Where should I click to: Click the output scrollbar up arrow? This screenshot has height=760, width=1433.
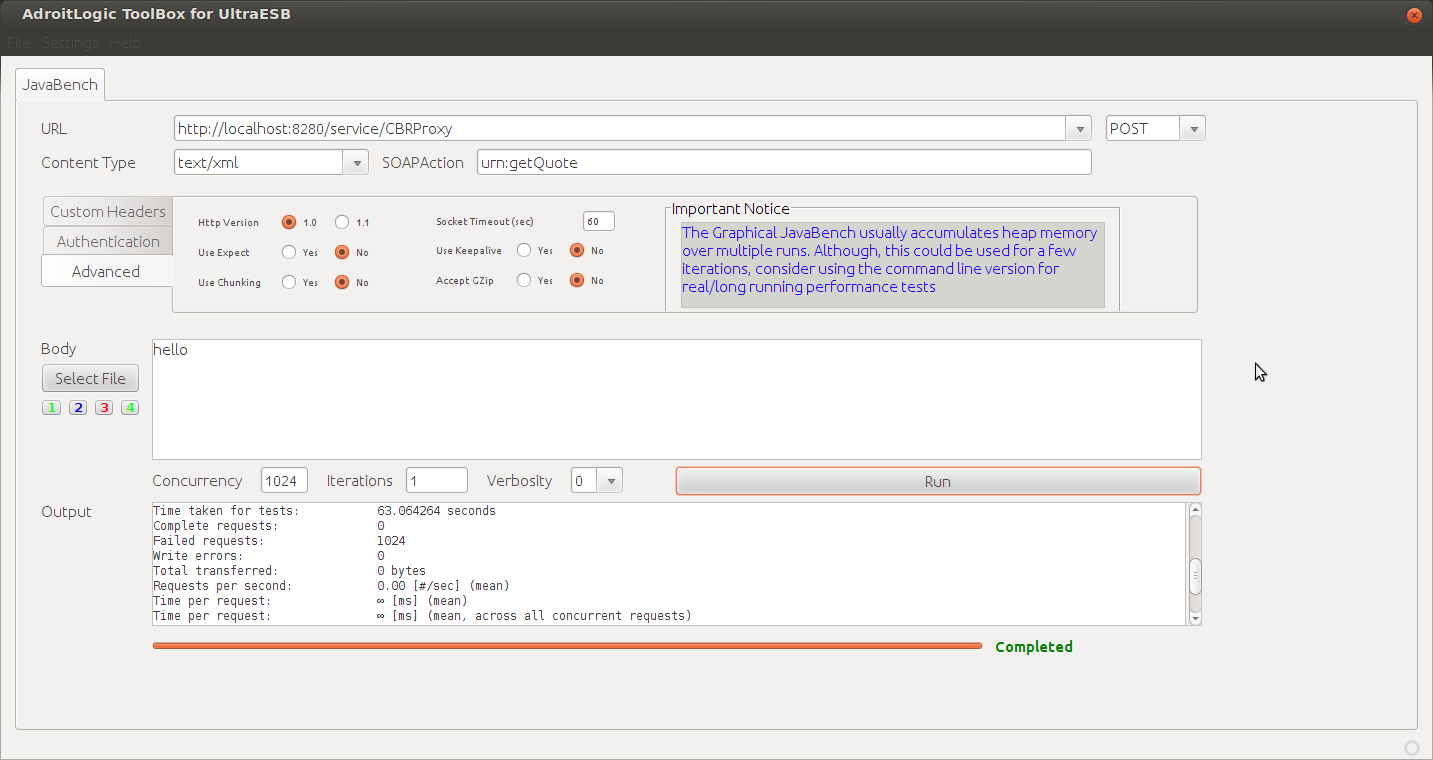coord(1194,510)
